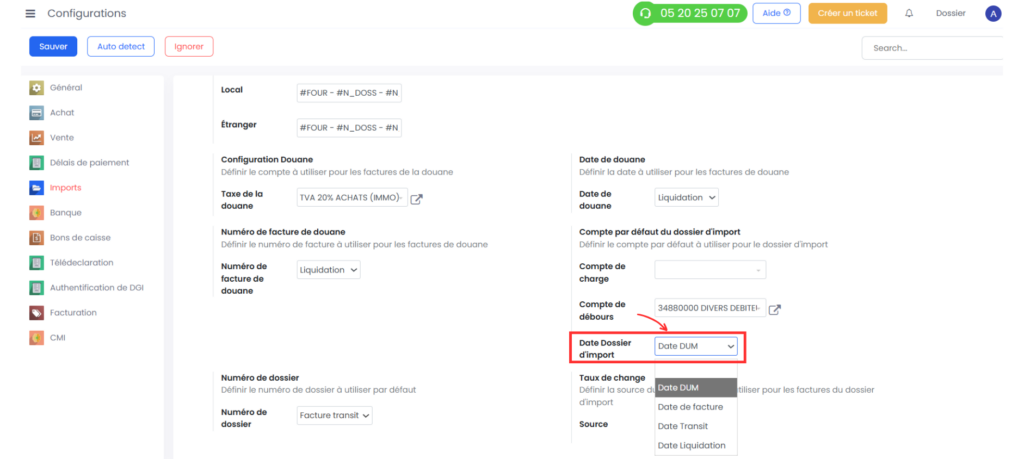Open external link for Compte de débours

(x=775, y=309)
